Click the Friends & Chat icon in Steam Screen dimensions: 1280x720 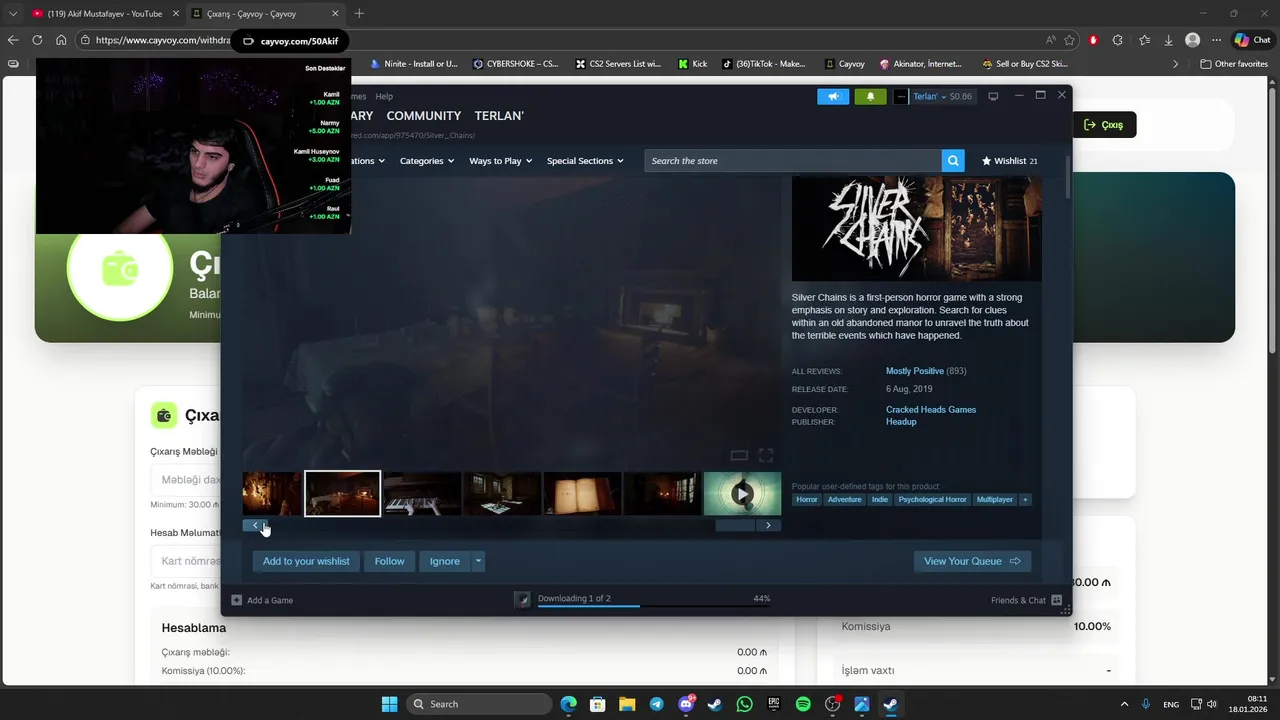[x=1056, y=600]
